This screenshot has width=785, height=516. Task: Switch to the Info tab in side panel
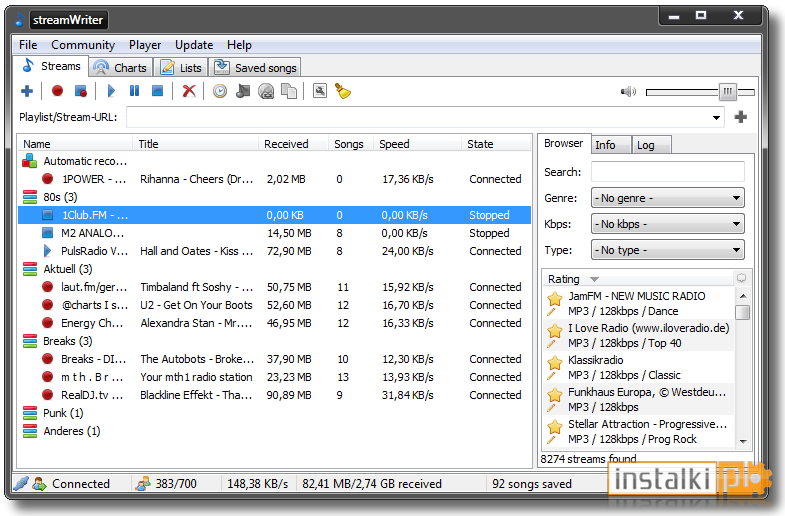(611, 145)
